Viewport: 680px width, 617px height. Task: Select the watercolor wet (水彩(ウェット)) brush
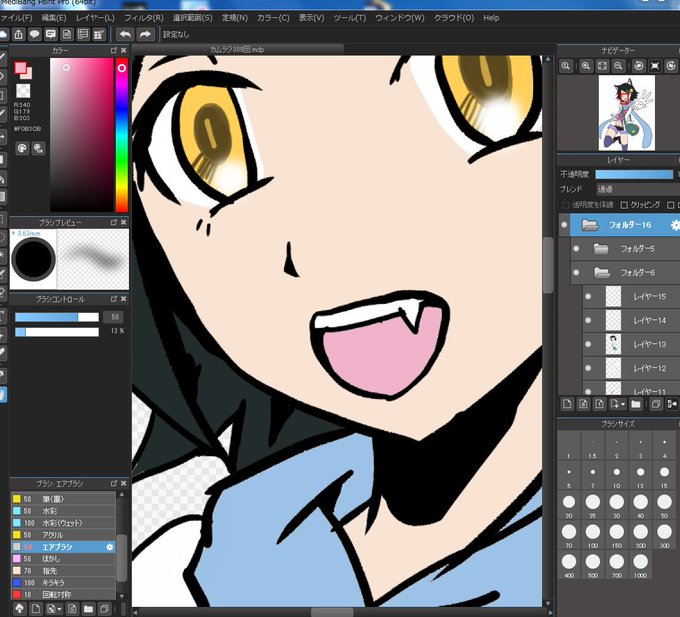click(63, 523)
